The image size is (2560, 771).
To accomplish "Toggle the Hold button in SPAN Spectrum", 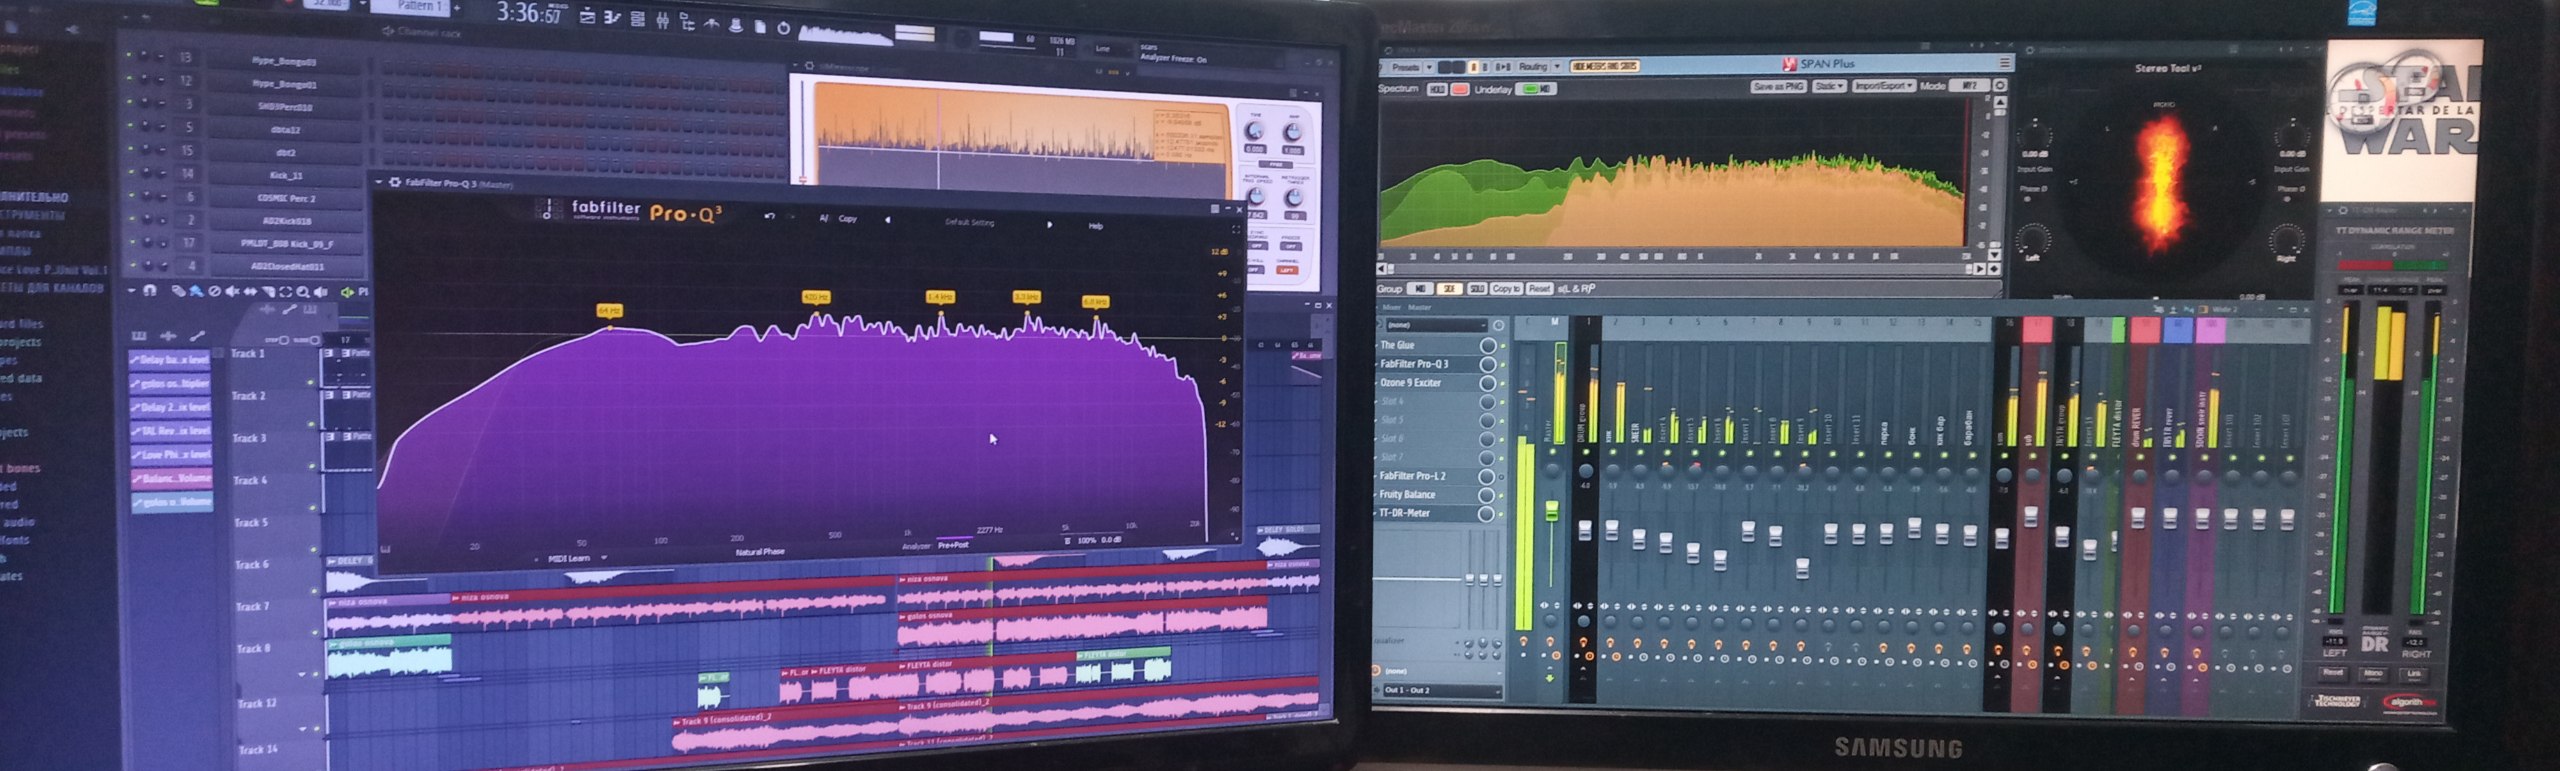I will (x=1437, y=89).
